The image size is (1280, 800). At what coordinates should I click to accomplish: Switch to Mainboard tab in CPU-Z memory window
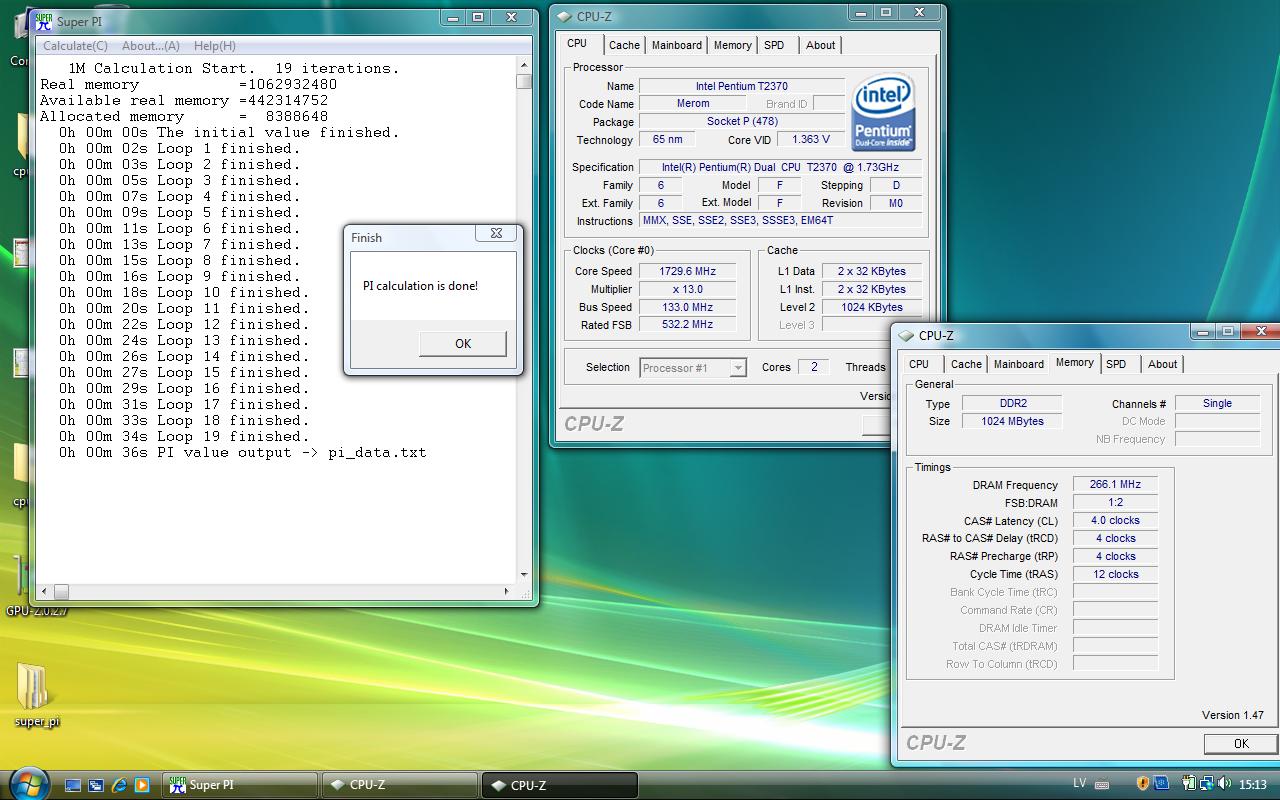[x=1019, y=364]
